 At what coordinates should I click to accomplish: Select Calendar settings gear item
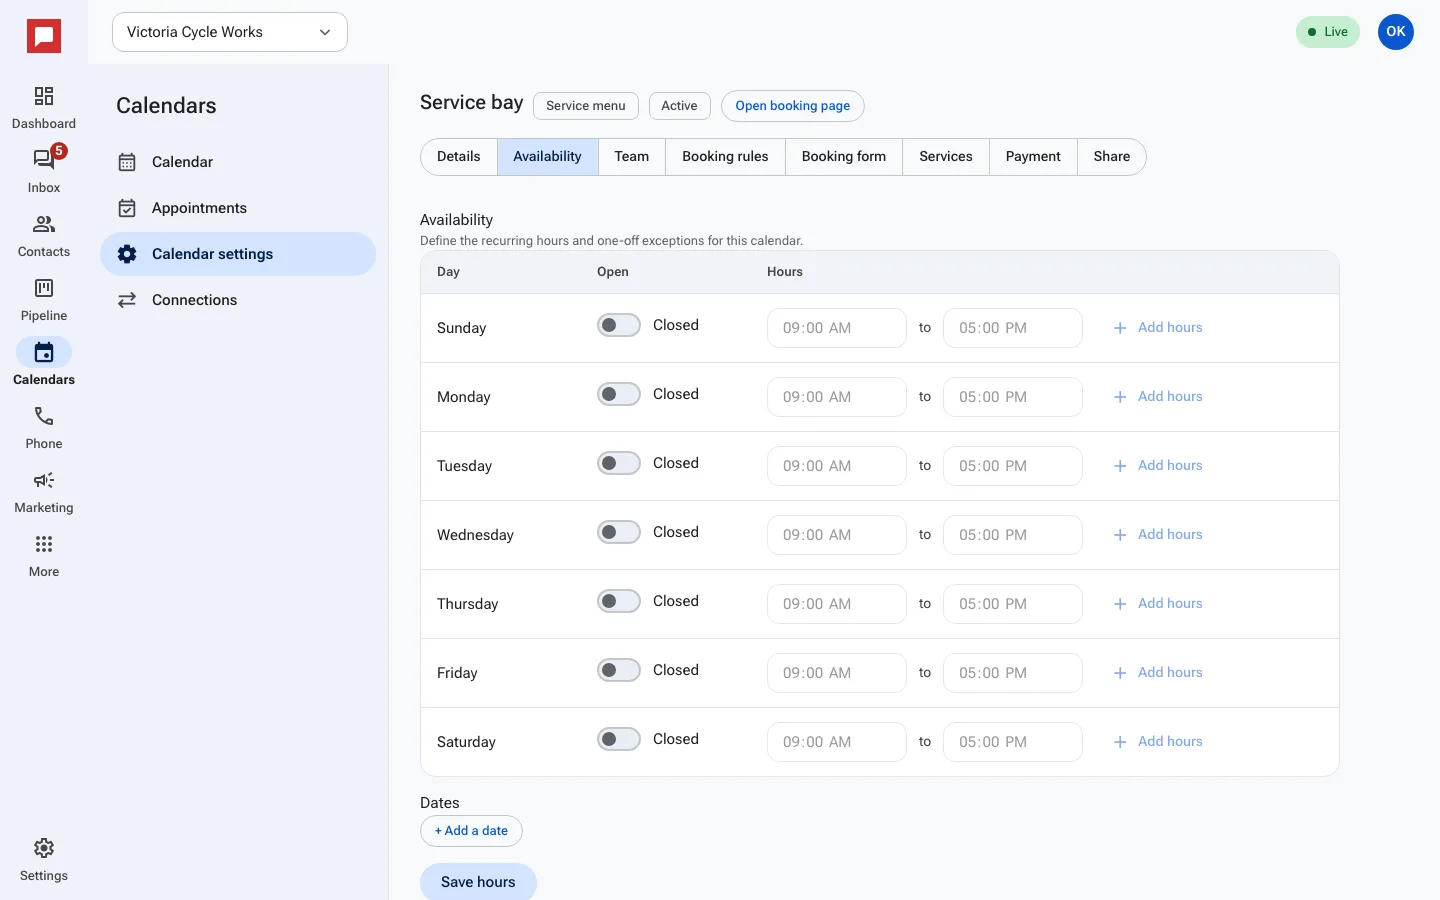pyautogui.click(x=238, y=254)
